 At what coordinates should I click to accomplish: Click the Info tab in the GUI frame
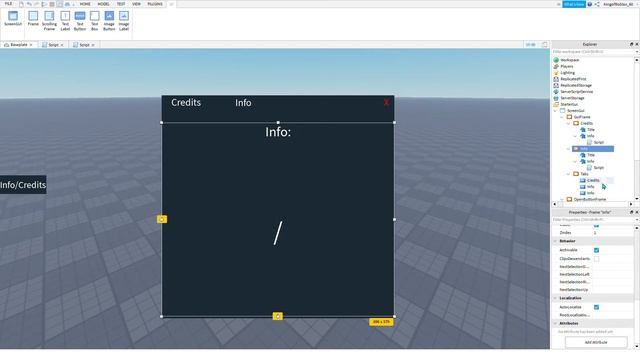coord(243,103)
